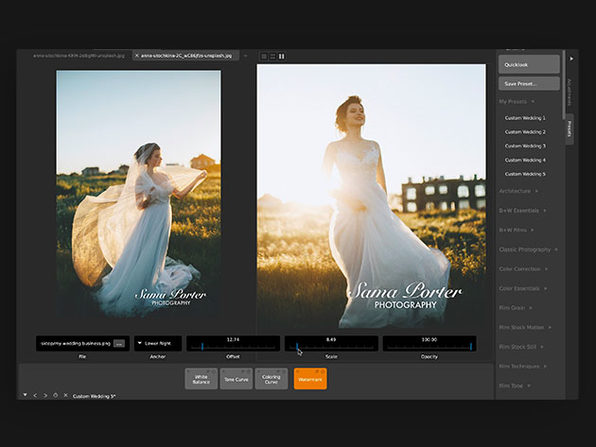
Task: Select the Tone Curve panel button
Action: pos(236,379)
